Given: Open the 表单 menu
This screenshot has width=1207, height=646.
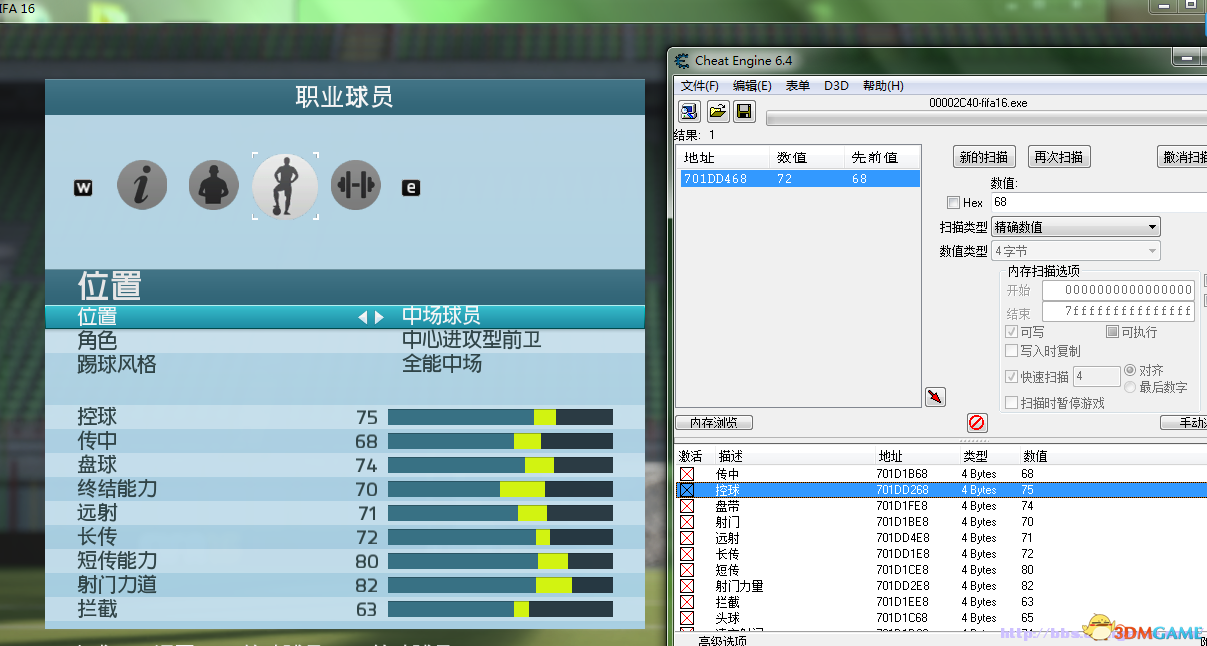Looking at the screenshot, I should pyautogui.click(x=798, y=86).
